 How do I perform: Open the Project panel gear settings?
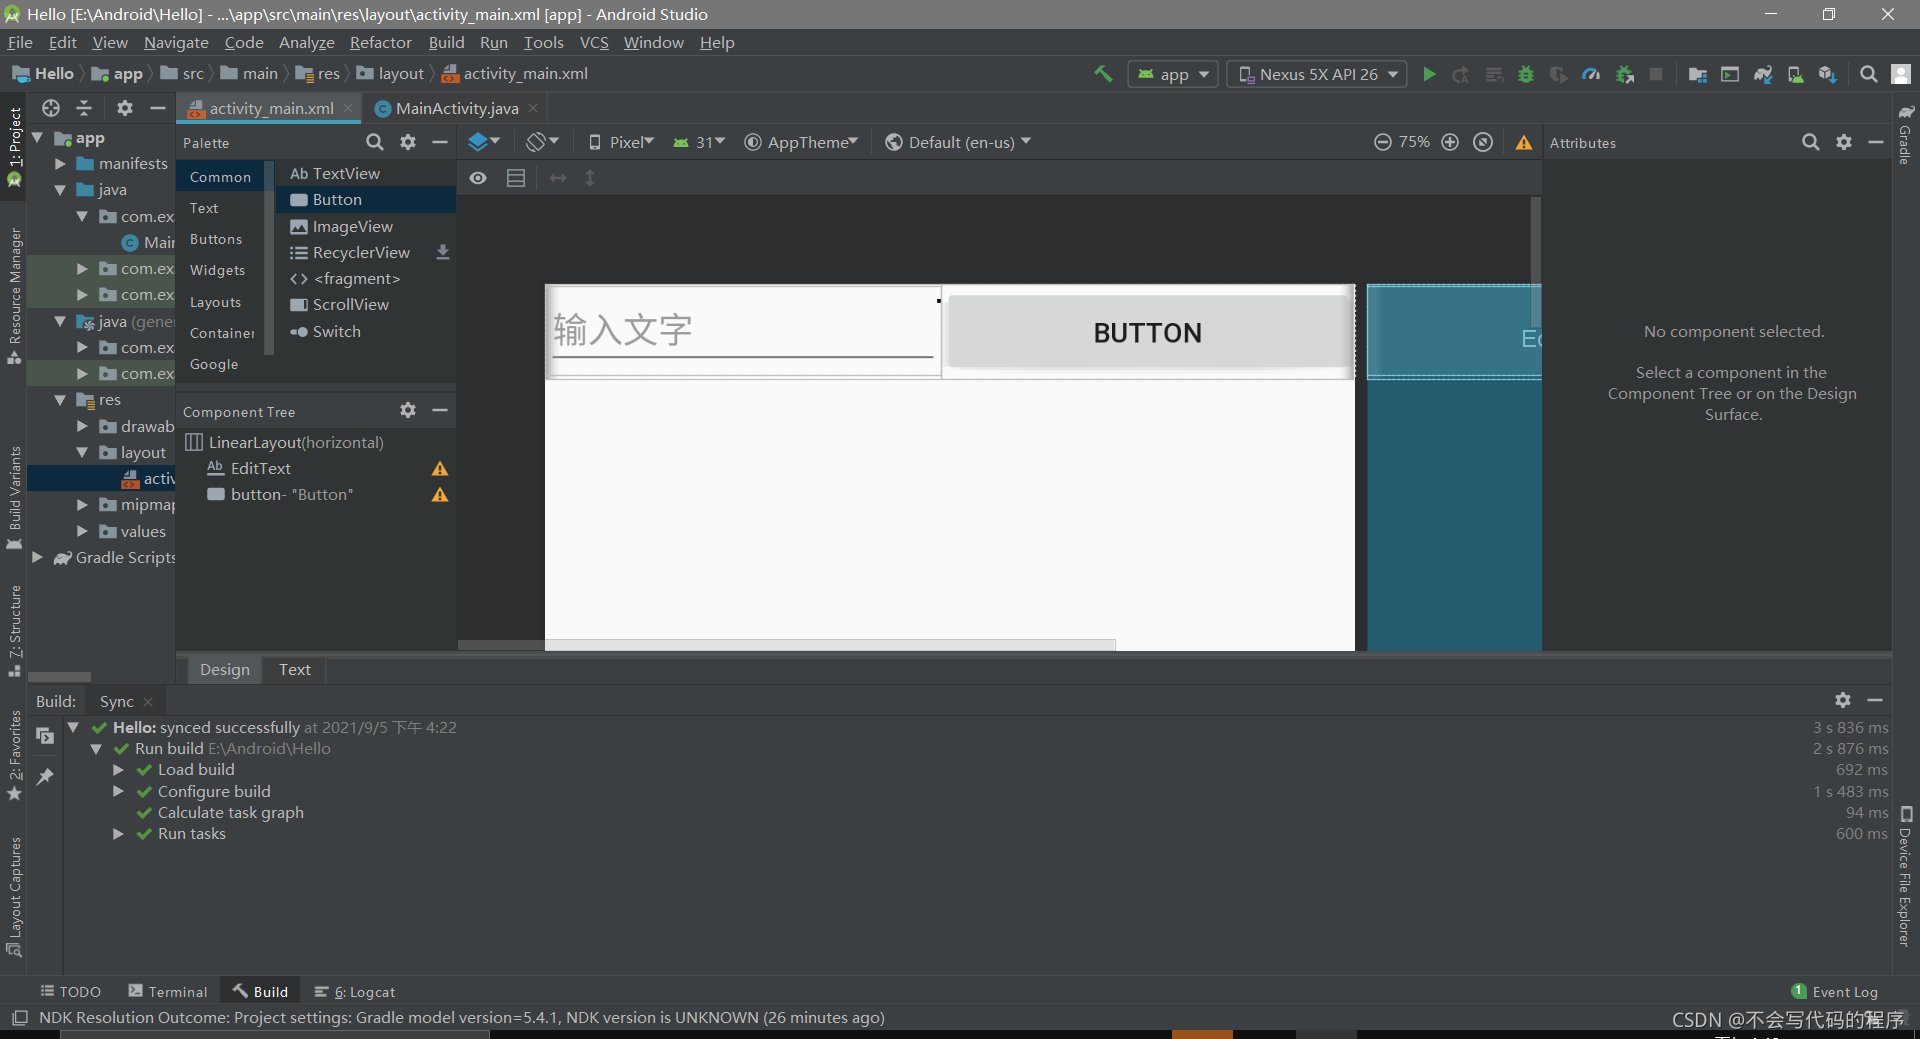click(x=125, y=108)
